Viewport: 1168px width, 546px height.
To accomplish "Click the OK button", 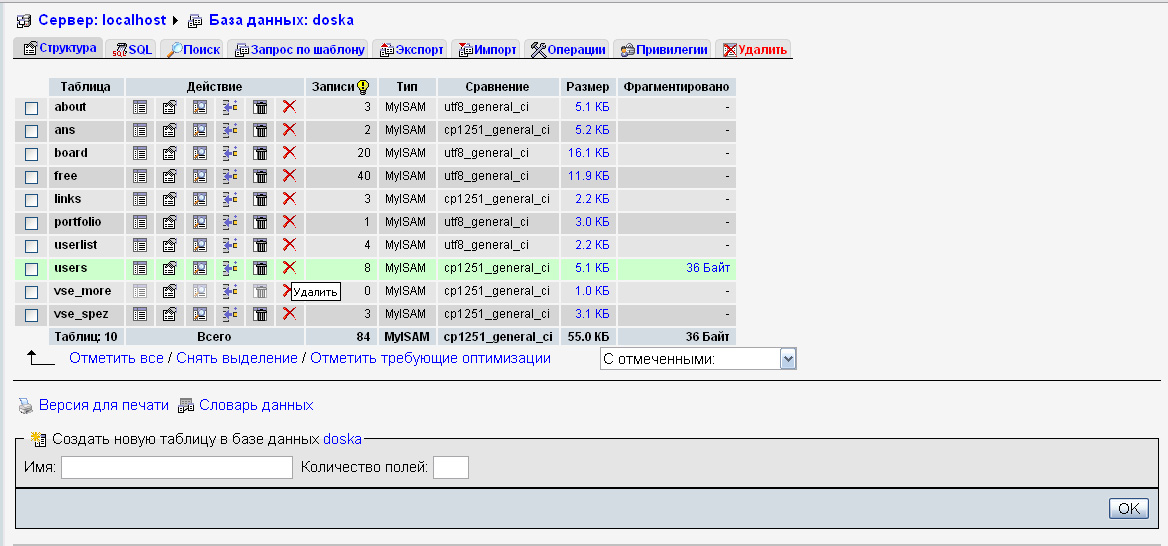I will (1129, 508).
